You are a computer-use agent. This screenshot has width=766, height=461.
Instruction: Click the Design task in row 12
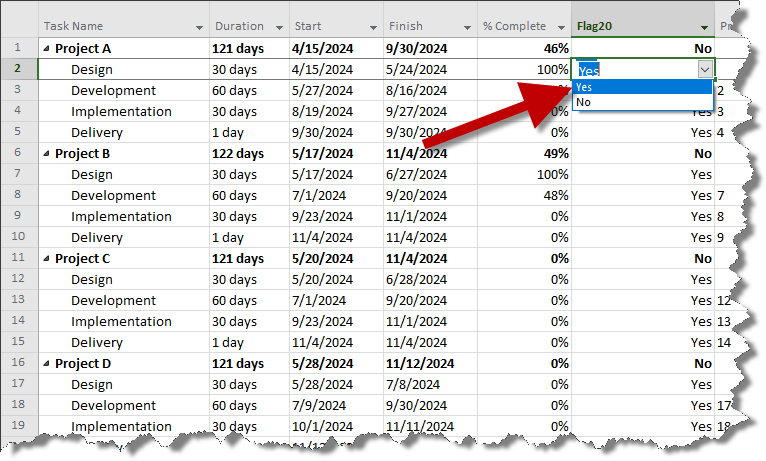click(x=92, y=280)
